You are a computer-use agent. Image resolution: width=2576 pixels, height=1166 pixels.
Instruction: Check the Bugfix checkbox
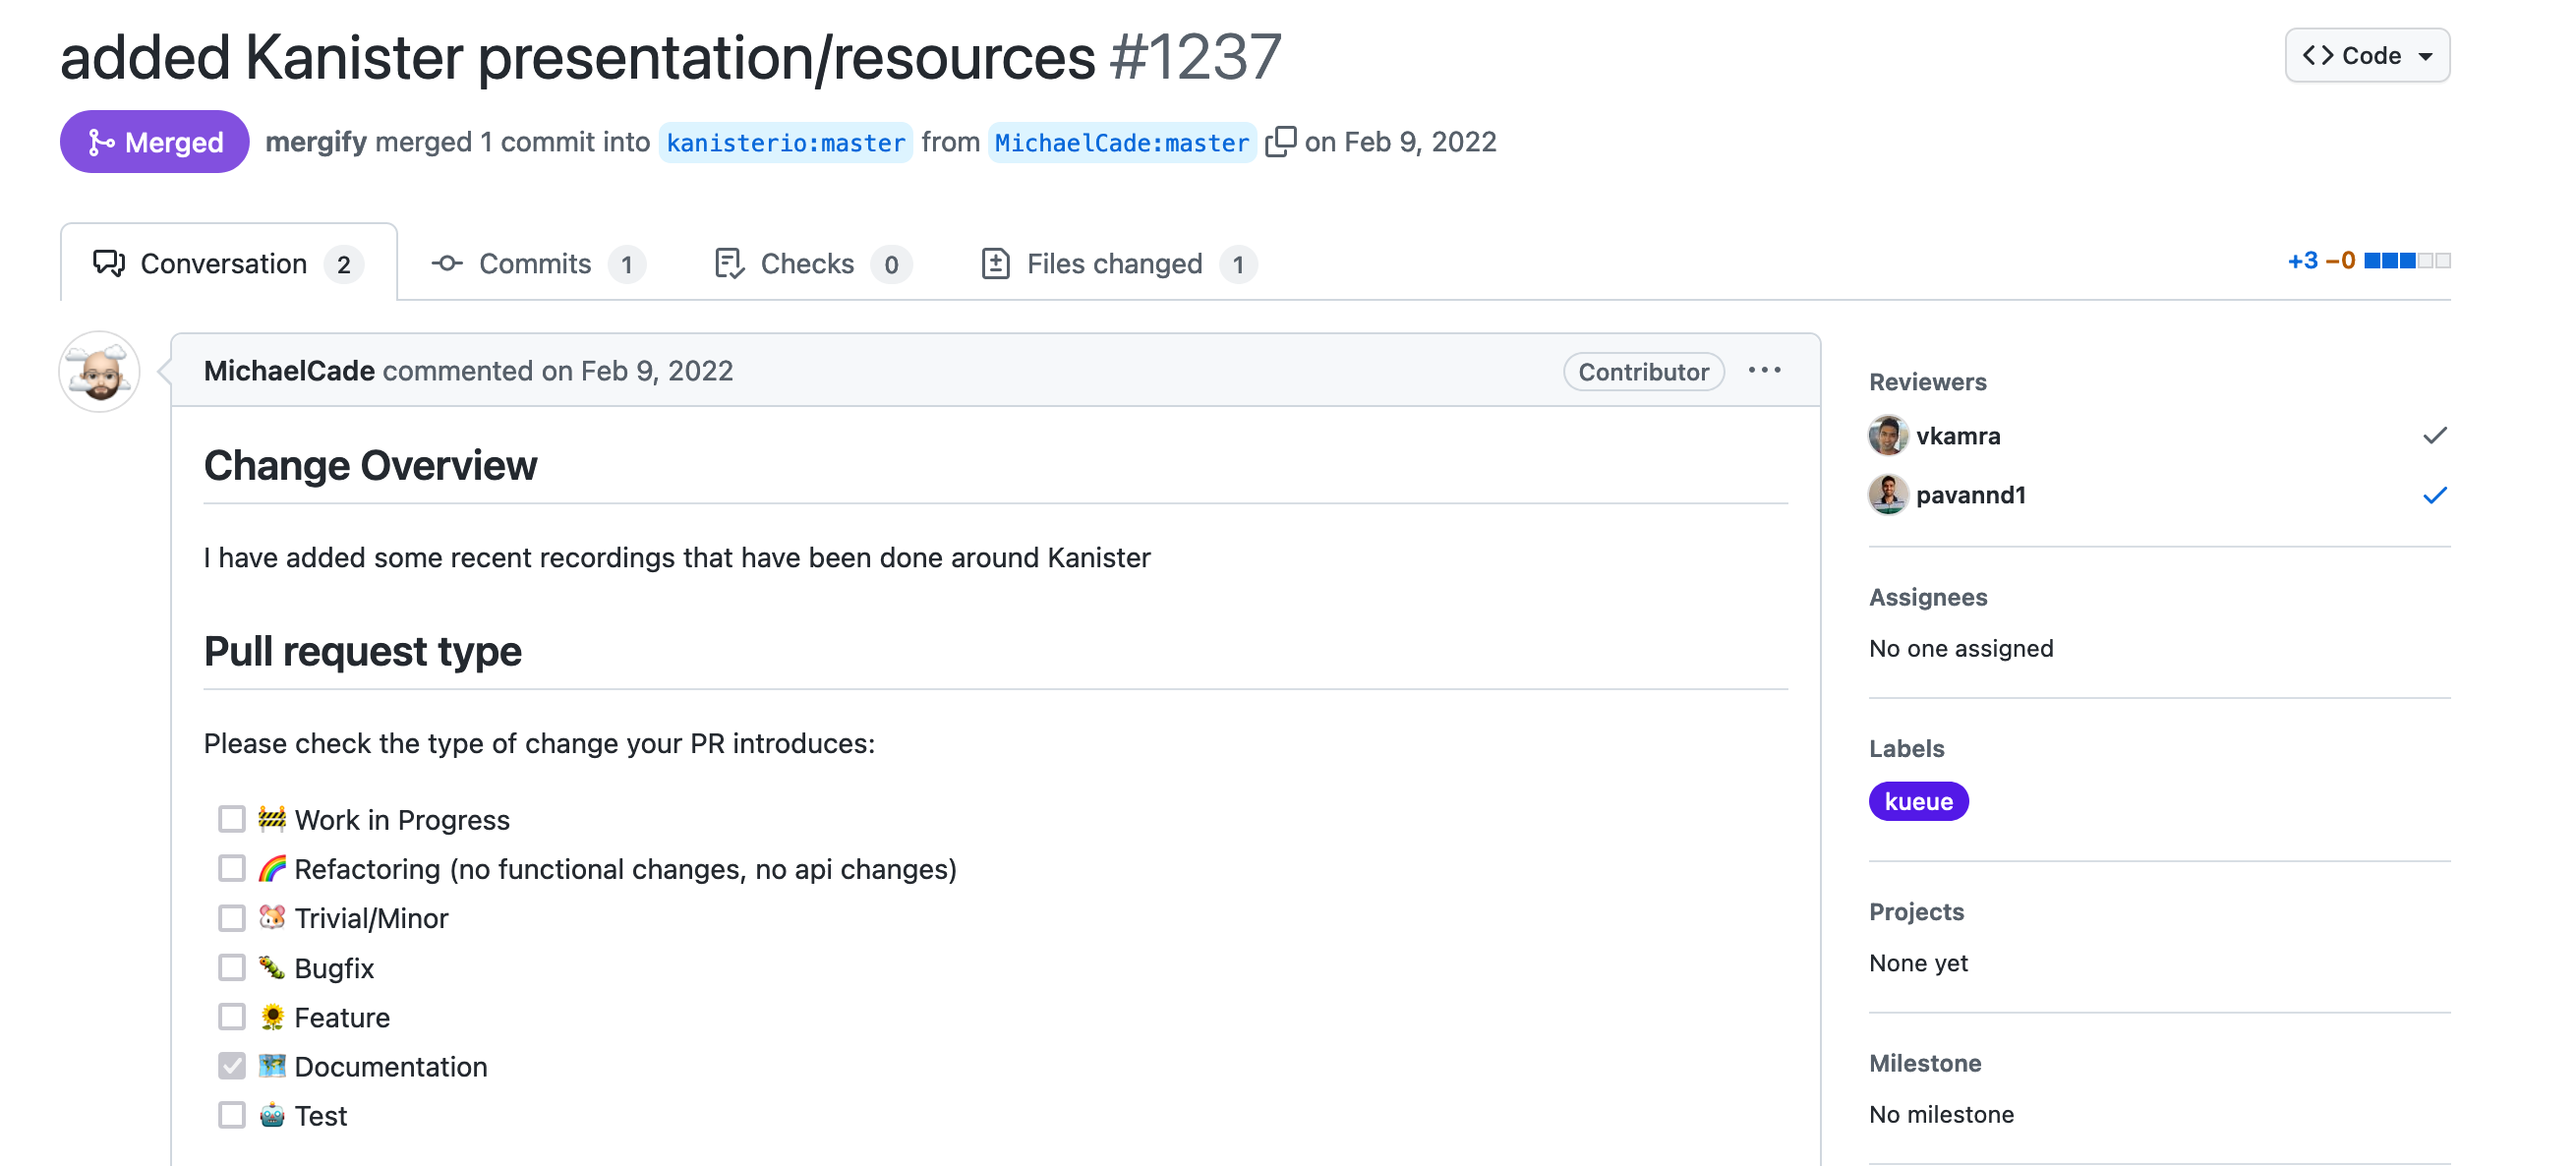pyautogui.click(x=231, y=968)
